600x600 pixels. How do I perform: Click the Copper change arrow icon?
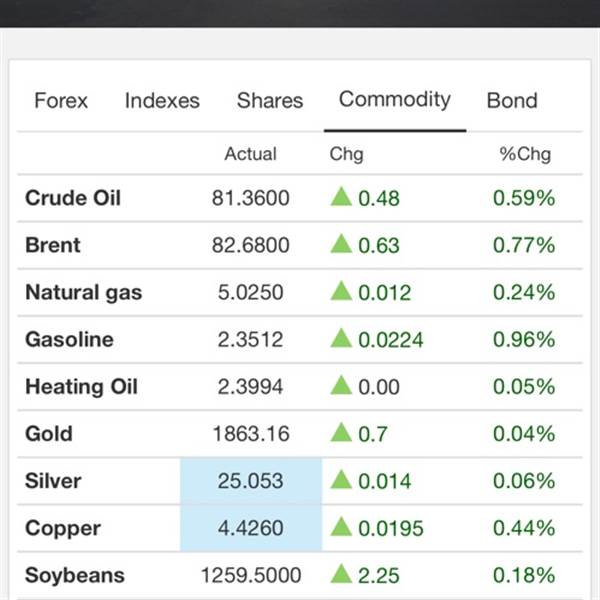341,527
